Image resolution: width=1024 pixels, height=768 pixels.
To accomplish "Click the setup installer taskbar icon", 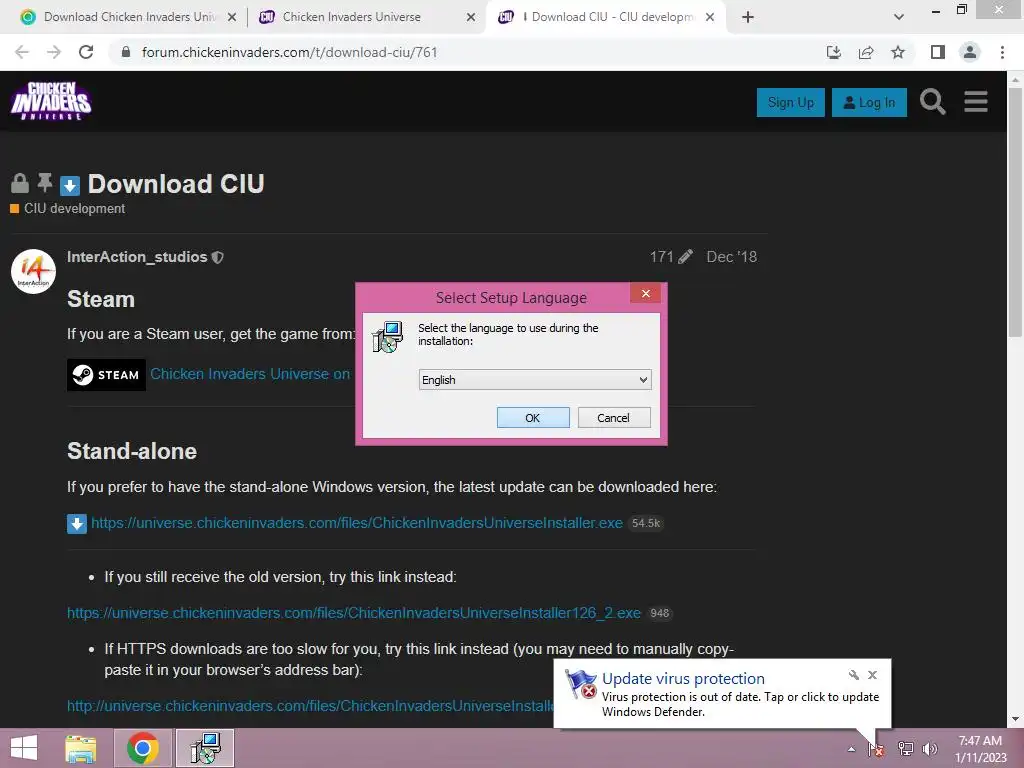I will coord(205,748).
